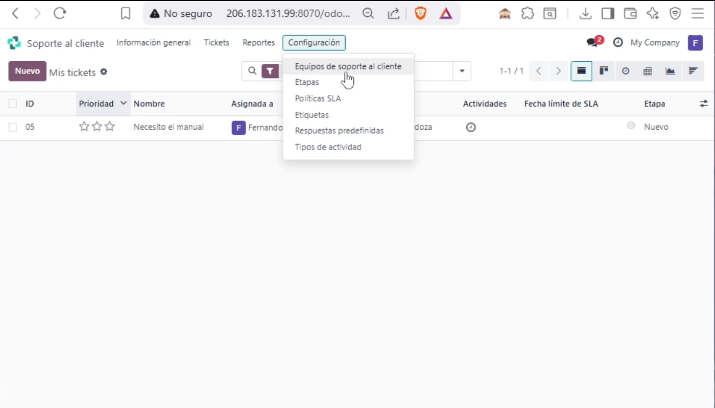Sort by the Nombre column header
The width and height of the screenshot is (715, 408).
click(149, 104)
